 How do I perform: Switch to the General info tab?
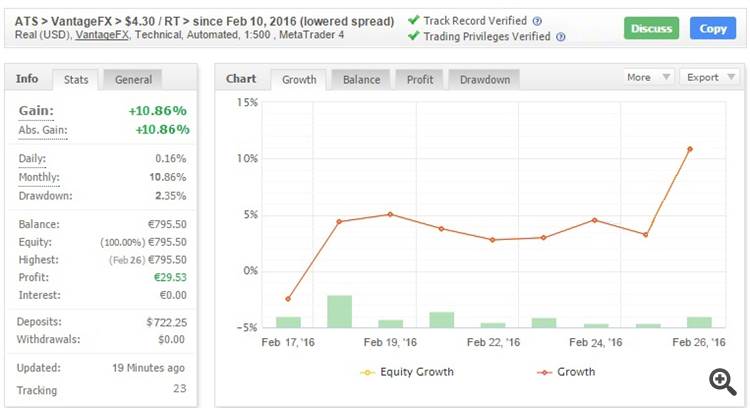133,80
